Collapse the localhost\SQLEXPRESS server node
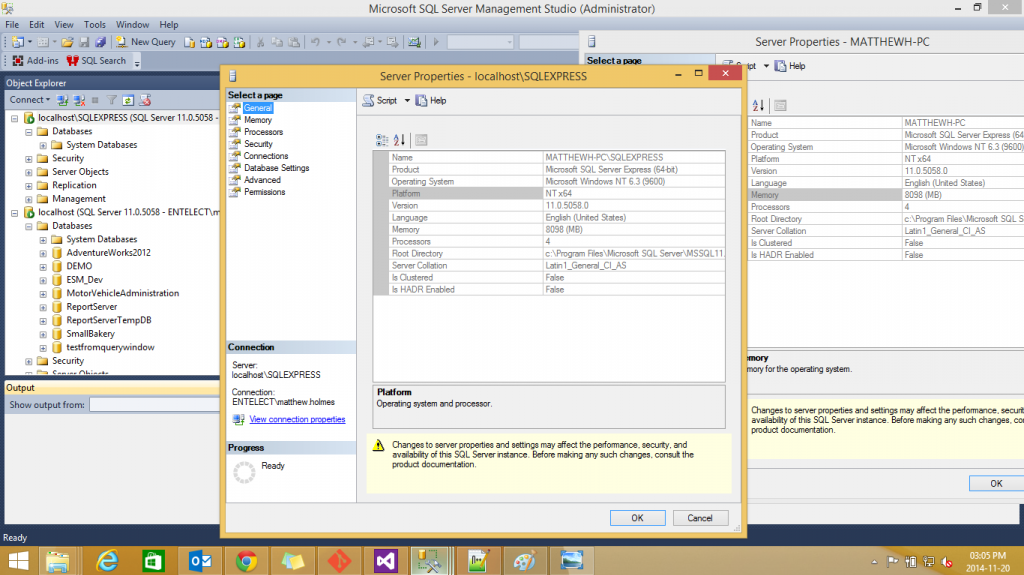This screenshot has height=575, width=1024. [x=14, y=118]
